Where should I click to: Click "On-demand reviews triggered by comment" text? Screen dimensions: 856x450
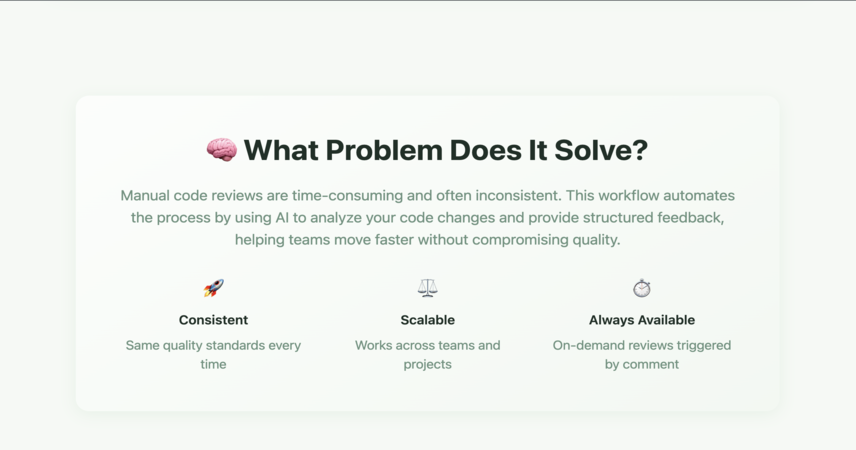[x=641, y=355]
